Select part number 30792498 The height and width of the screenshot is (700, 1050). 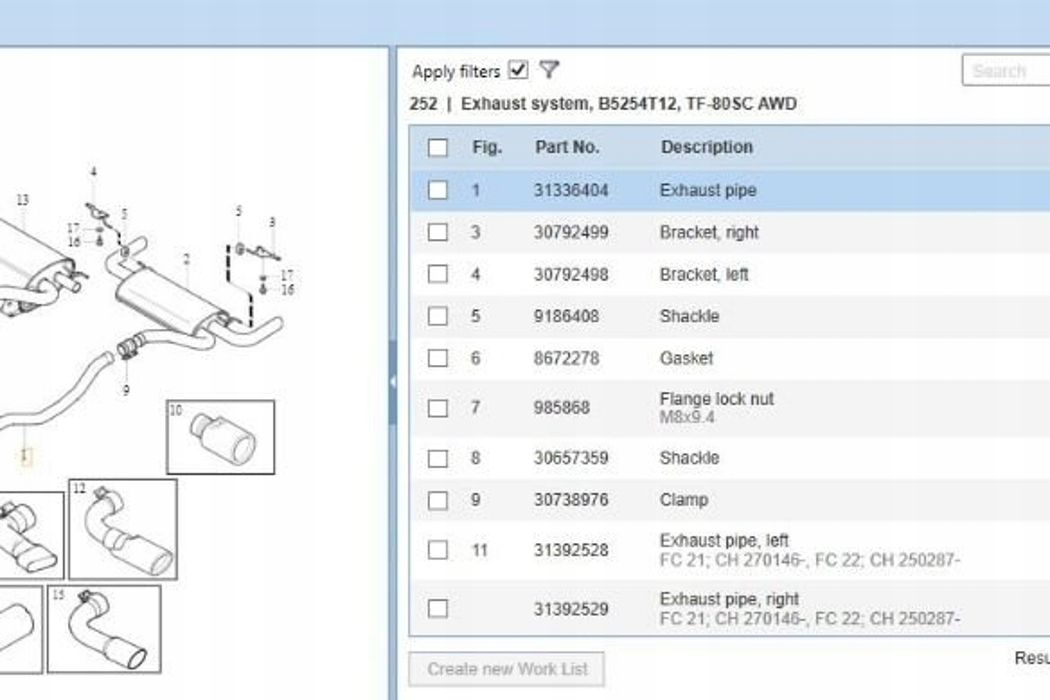(571, 274)
